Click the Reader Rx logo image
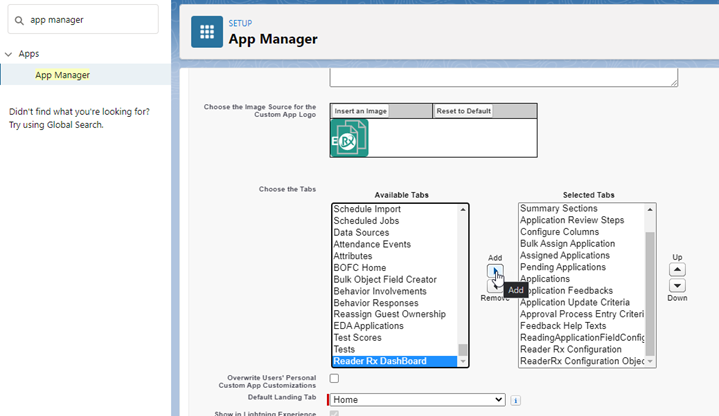 349,138
